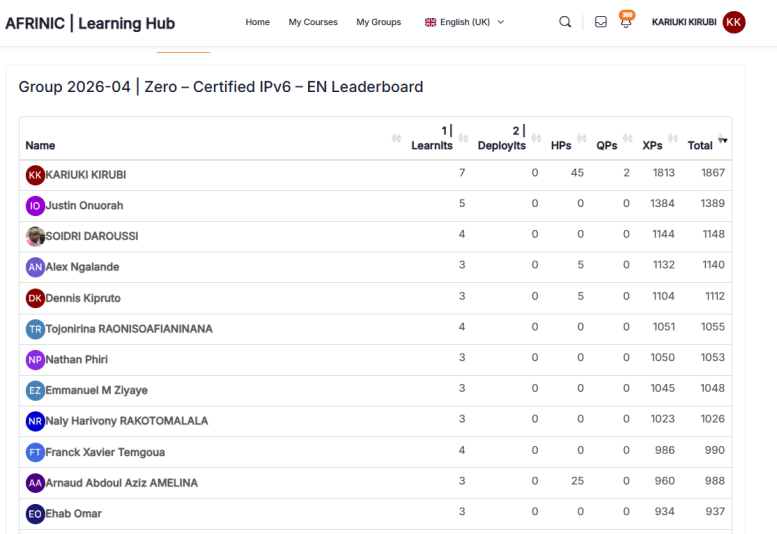Select the XPs value 1051

tap(664, 326)
